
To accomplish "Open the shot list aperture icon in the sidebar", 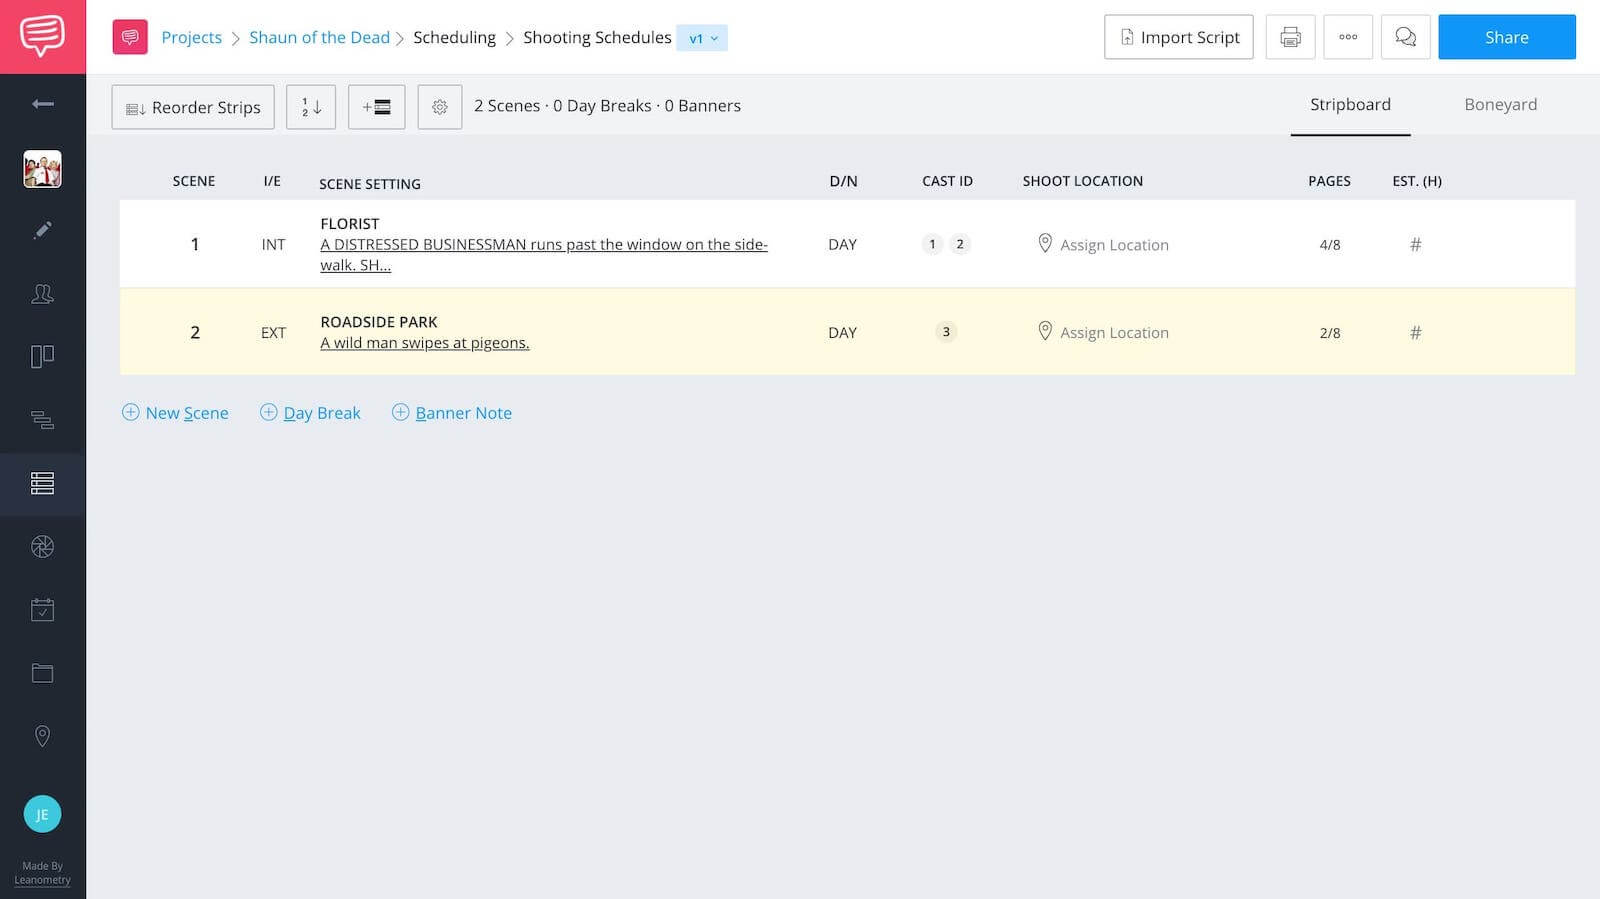I will (x=42, y=546).
